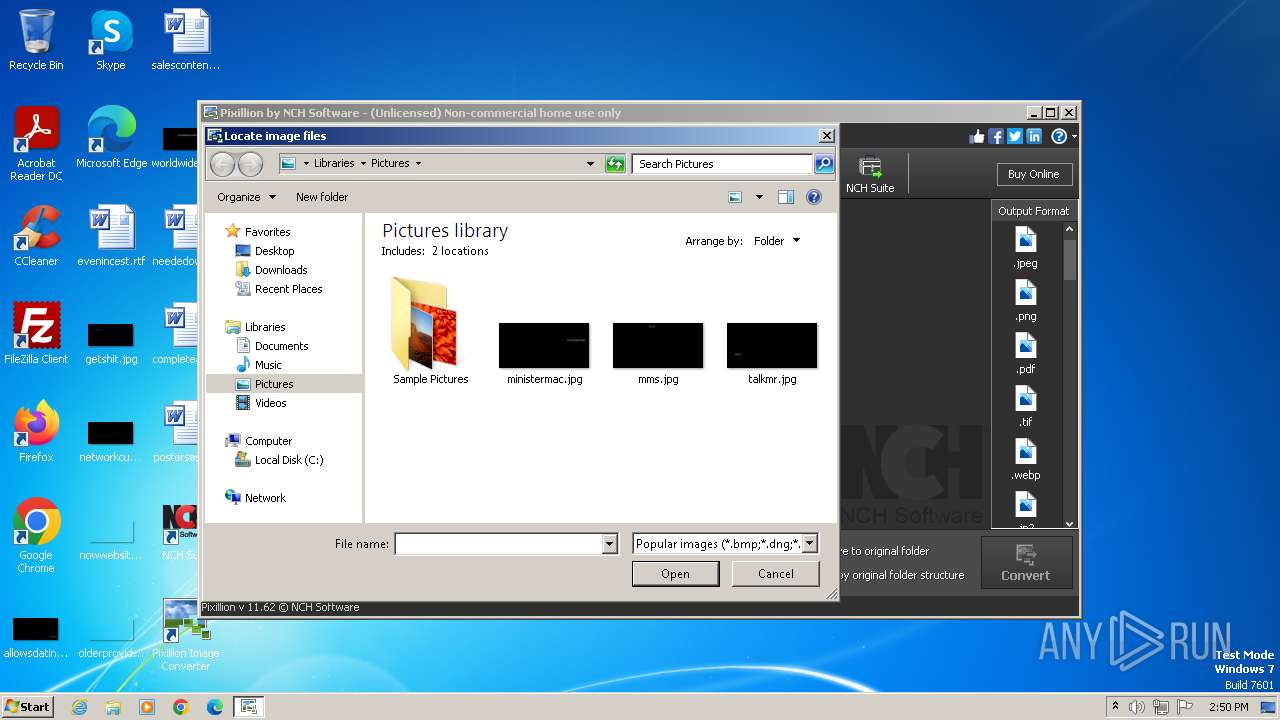Screen dimensions: 1280x720
Task: Refresh the Pictures folder location
Action: pyautogui.click(x=615, y=164)
